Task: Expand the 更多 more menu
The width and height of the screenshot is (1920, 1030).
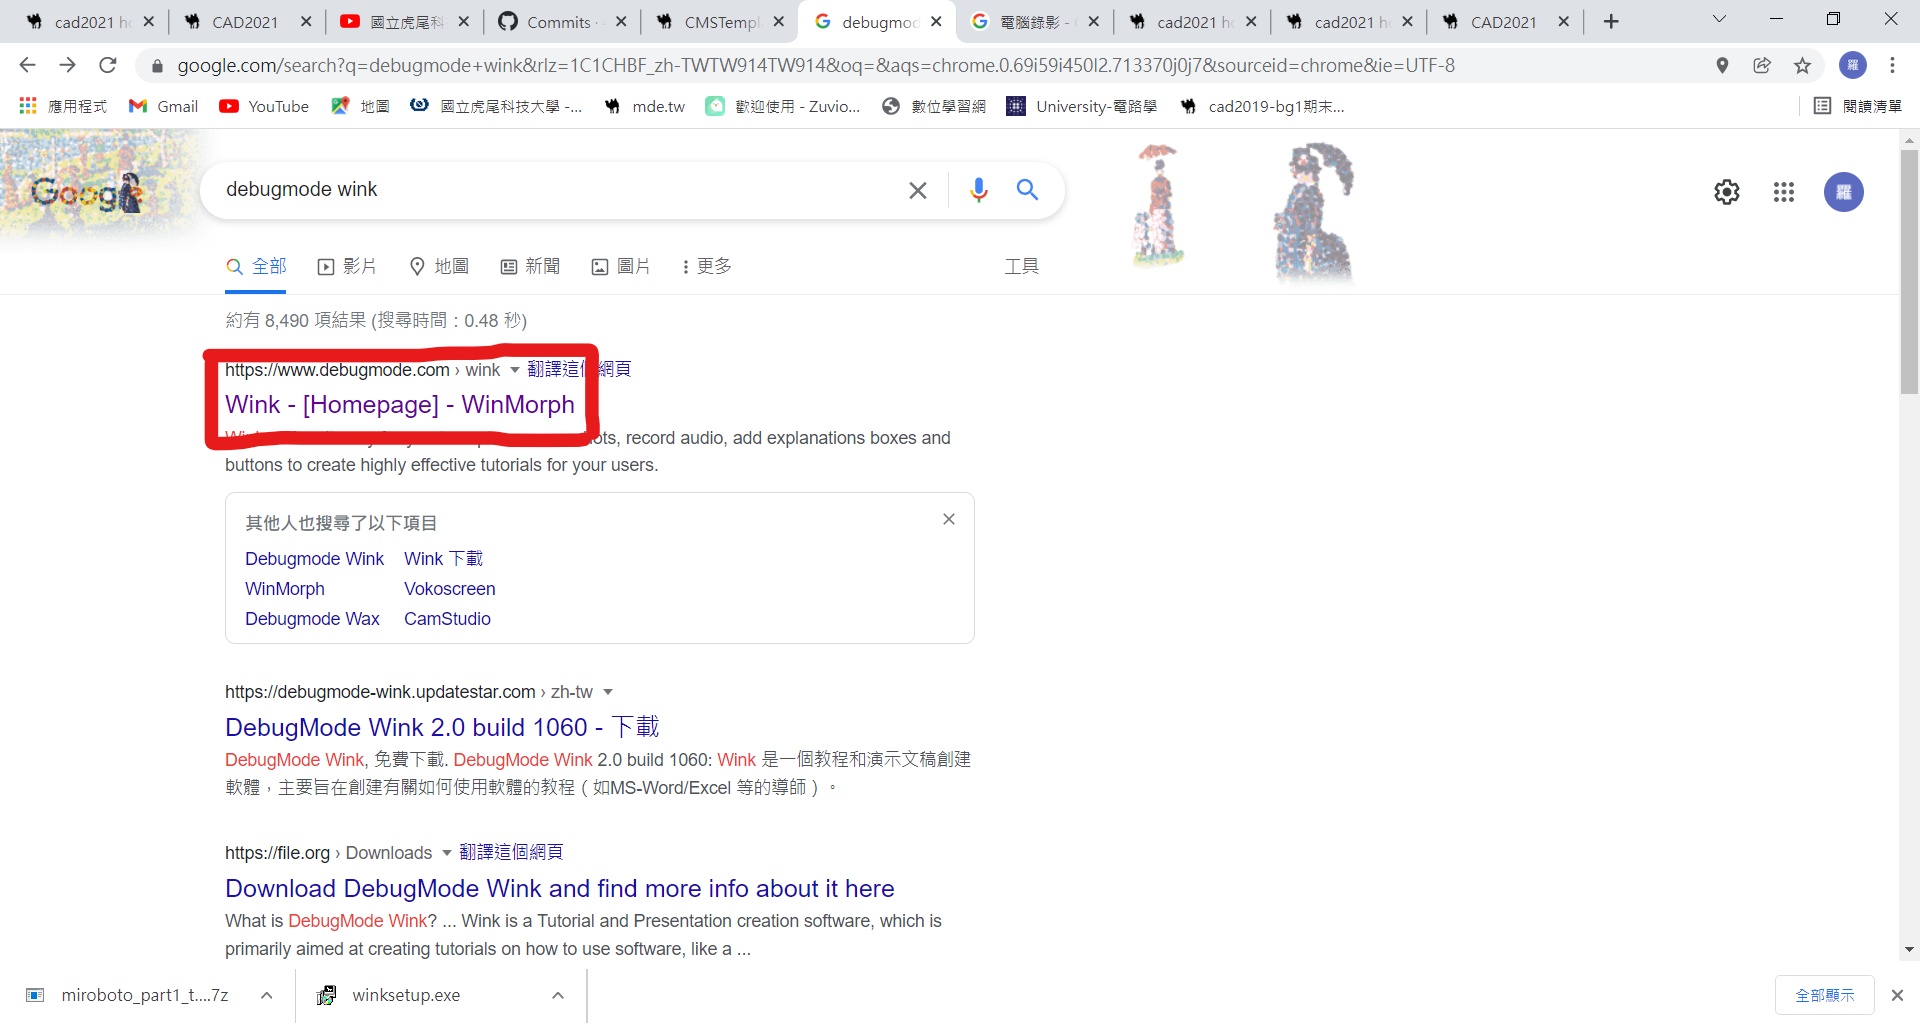Action: (706, 267)
